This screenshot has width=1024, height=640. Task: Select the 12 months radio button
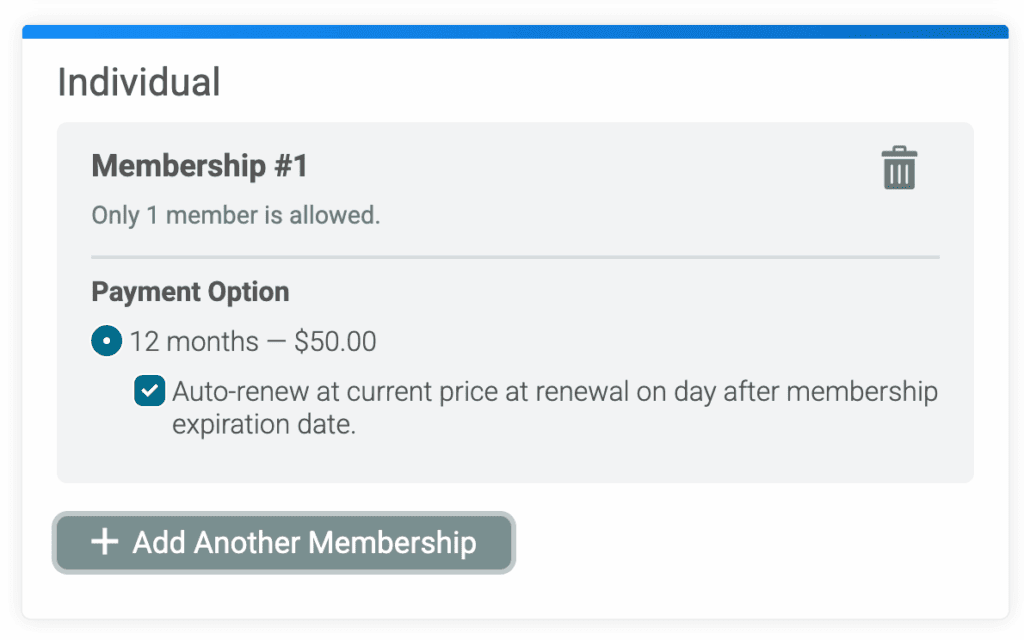tap(106, 341)
